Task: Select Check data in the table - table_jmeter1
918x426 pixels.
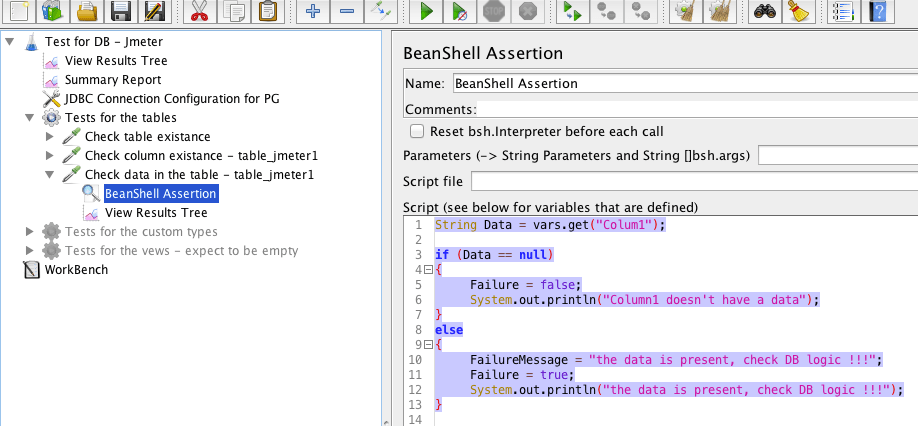Action: 200,174
